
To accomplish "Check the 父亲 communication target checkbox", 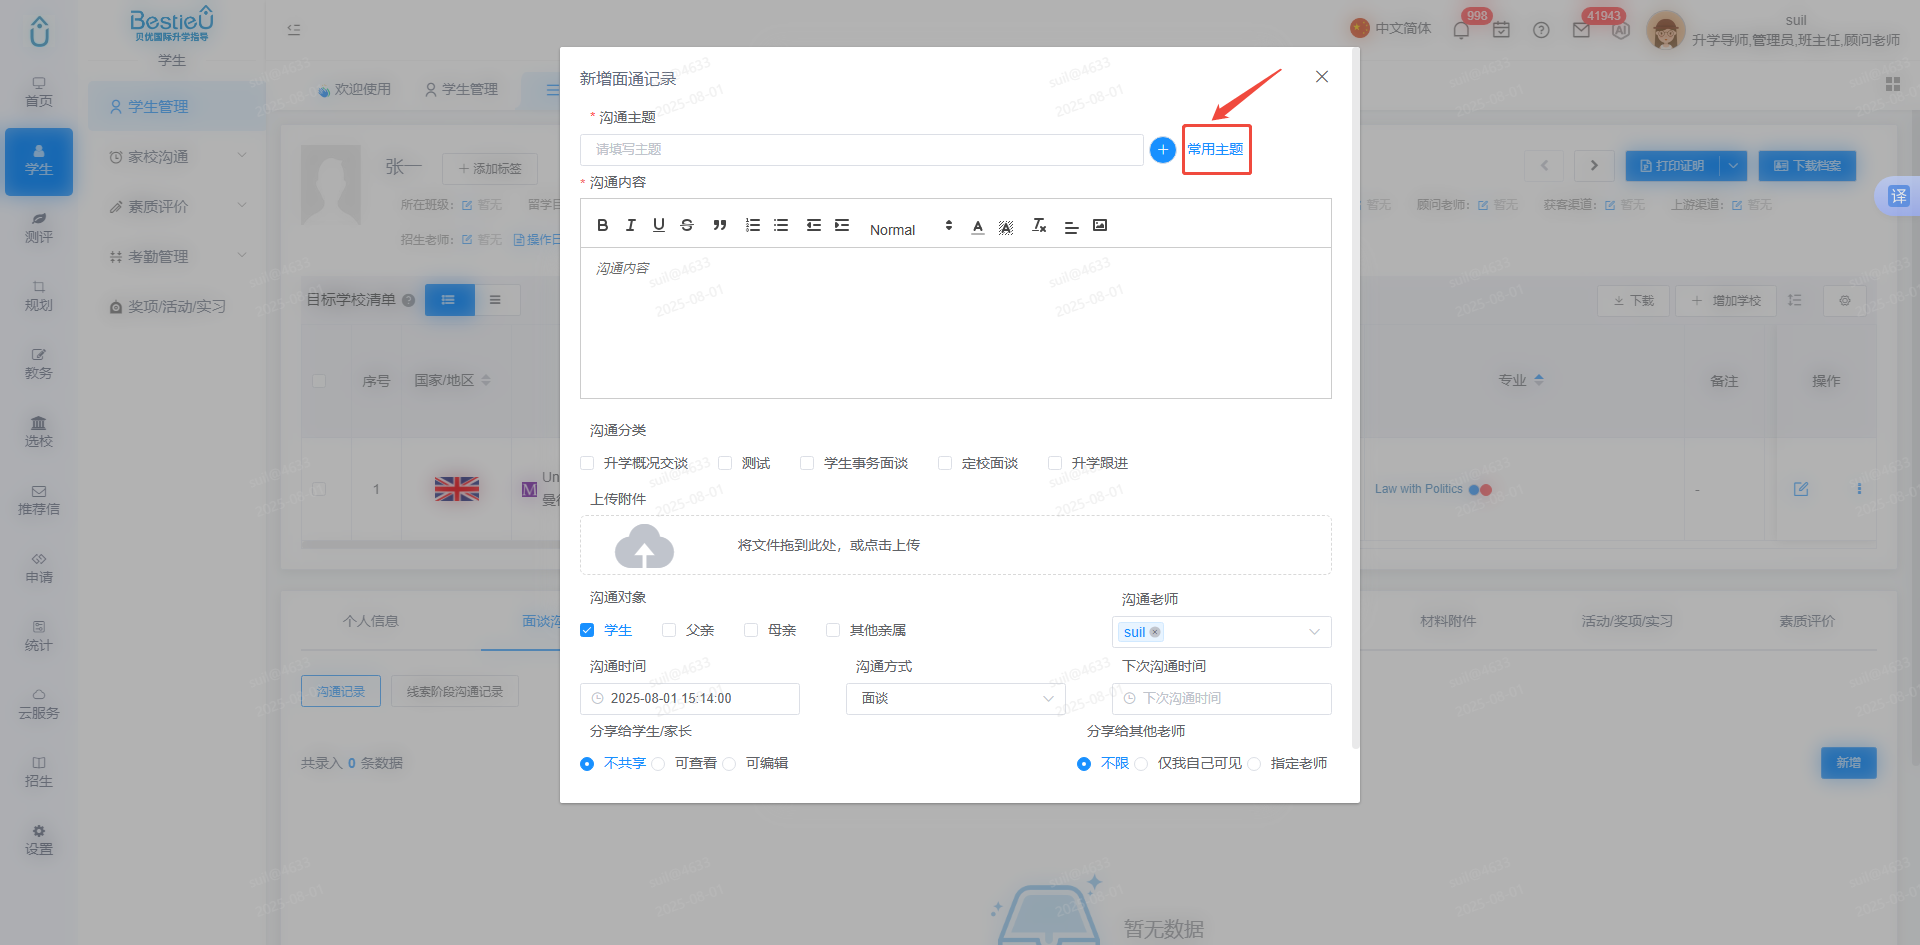I will (669, 630).
